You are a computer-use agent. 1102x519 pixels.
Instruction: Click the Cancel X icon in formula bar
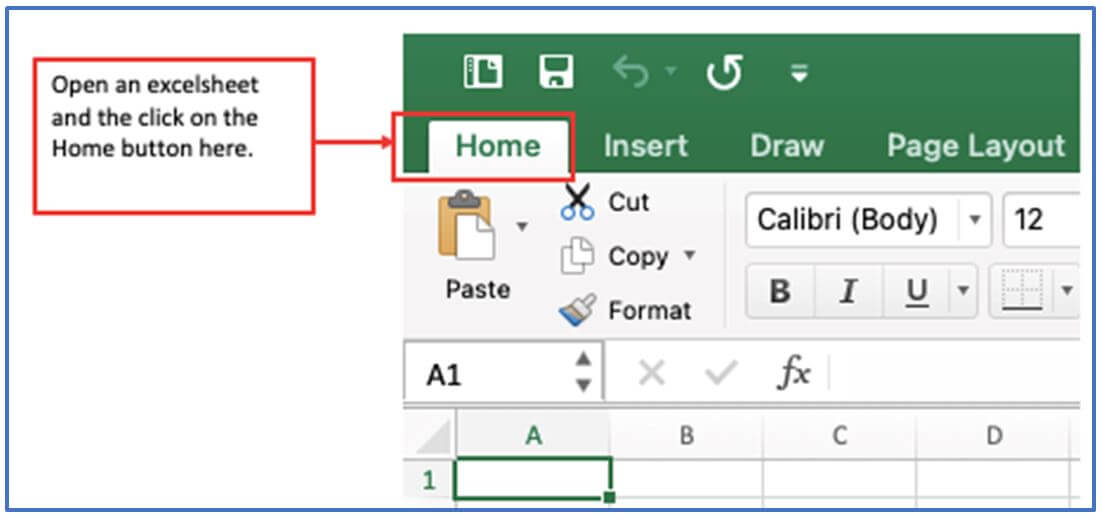click(x=652, y=373)
